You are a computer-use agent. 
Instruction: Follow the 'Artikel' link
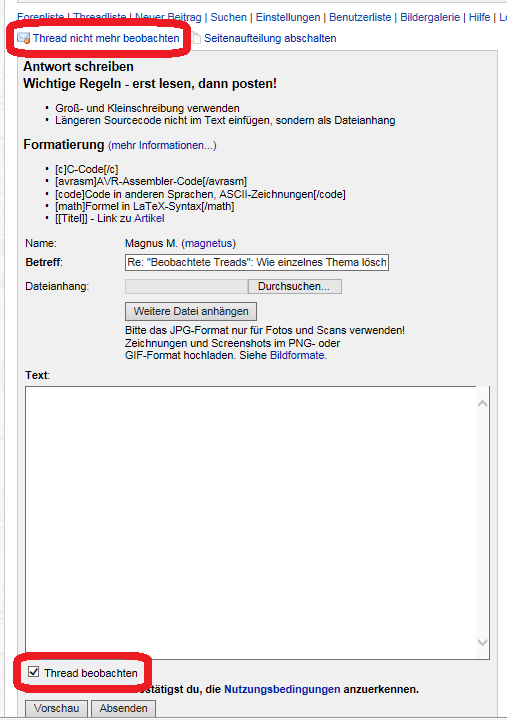click(149, 219)
